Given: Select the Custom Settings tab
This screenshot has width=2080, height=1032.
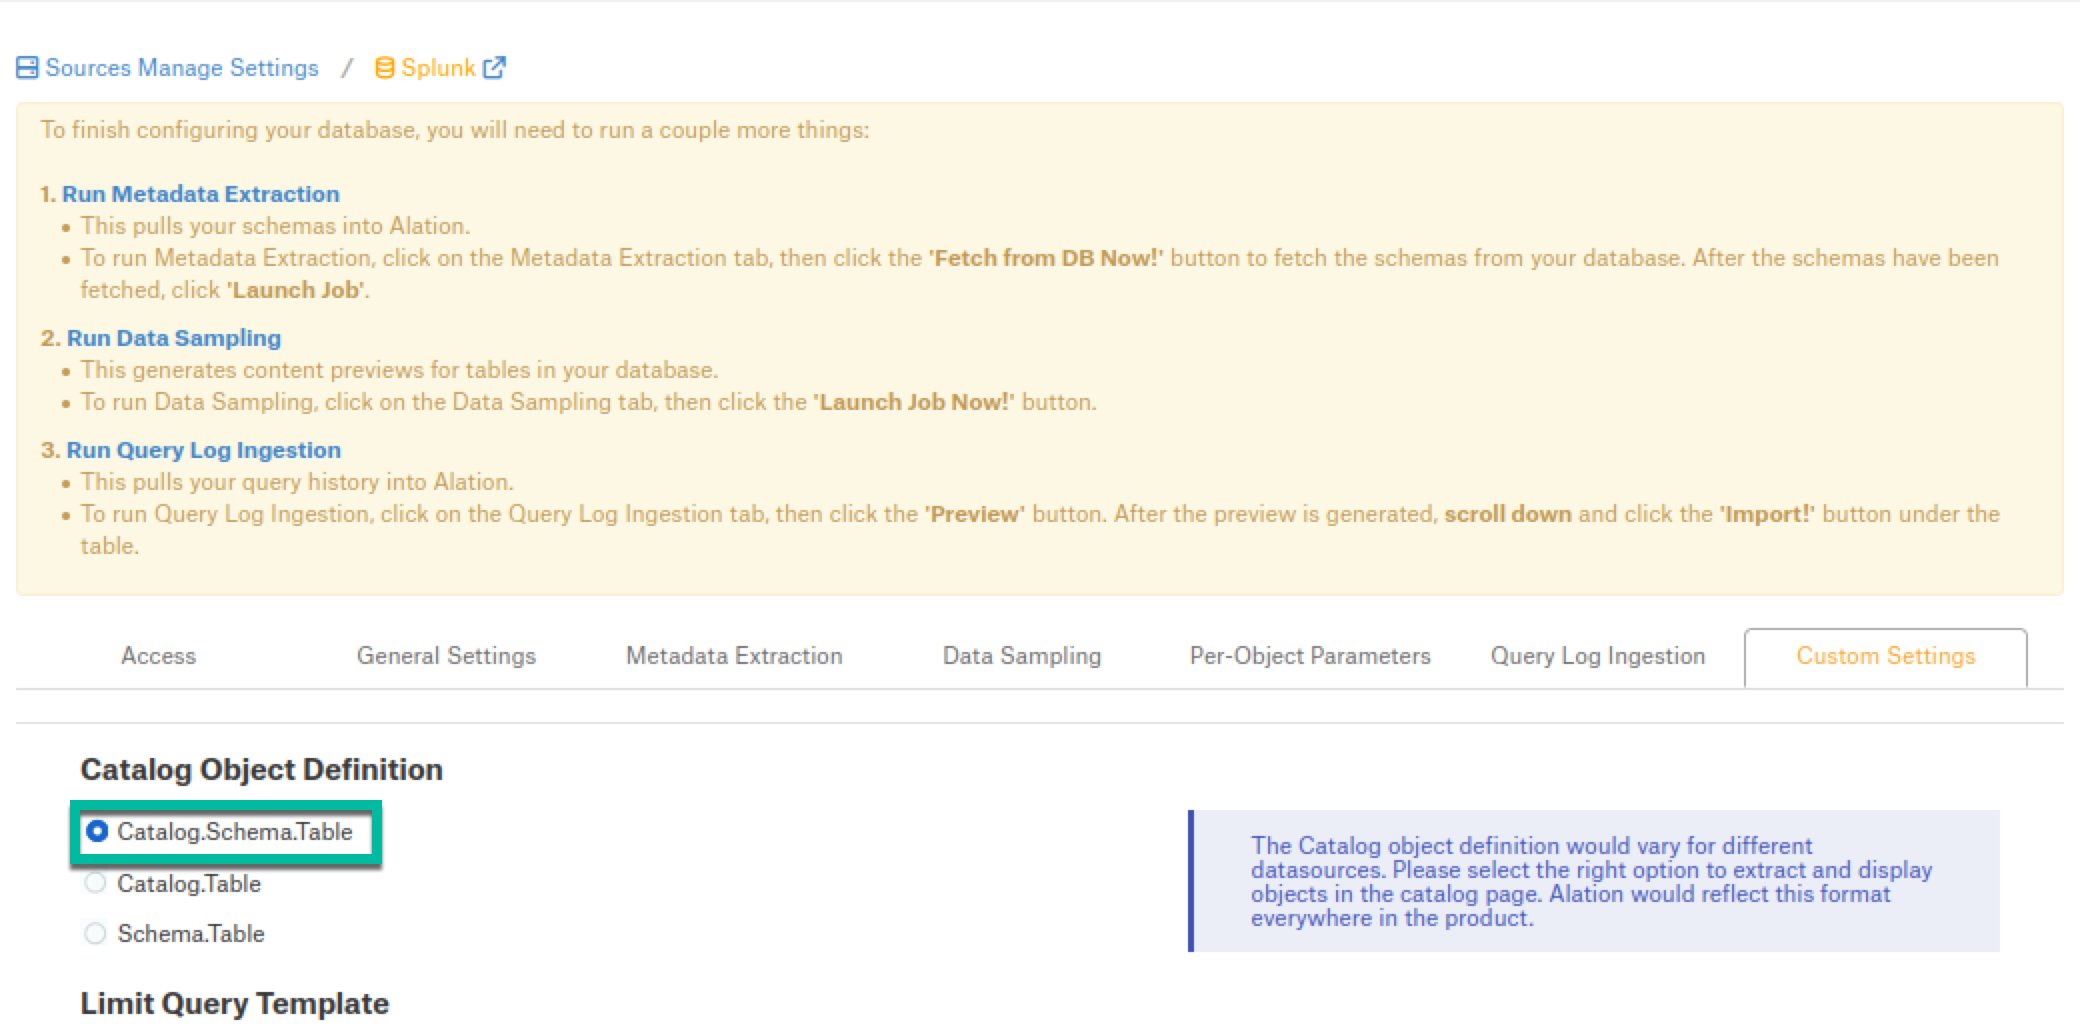Looking at the screenshot, I should click(x=1886, y=657).
